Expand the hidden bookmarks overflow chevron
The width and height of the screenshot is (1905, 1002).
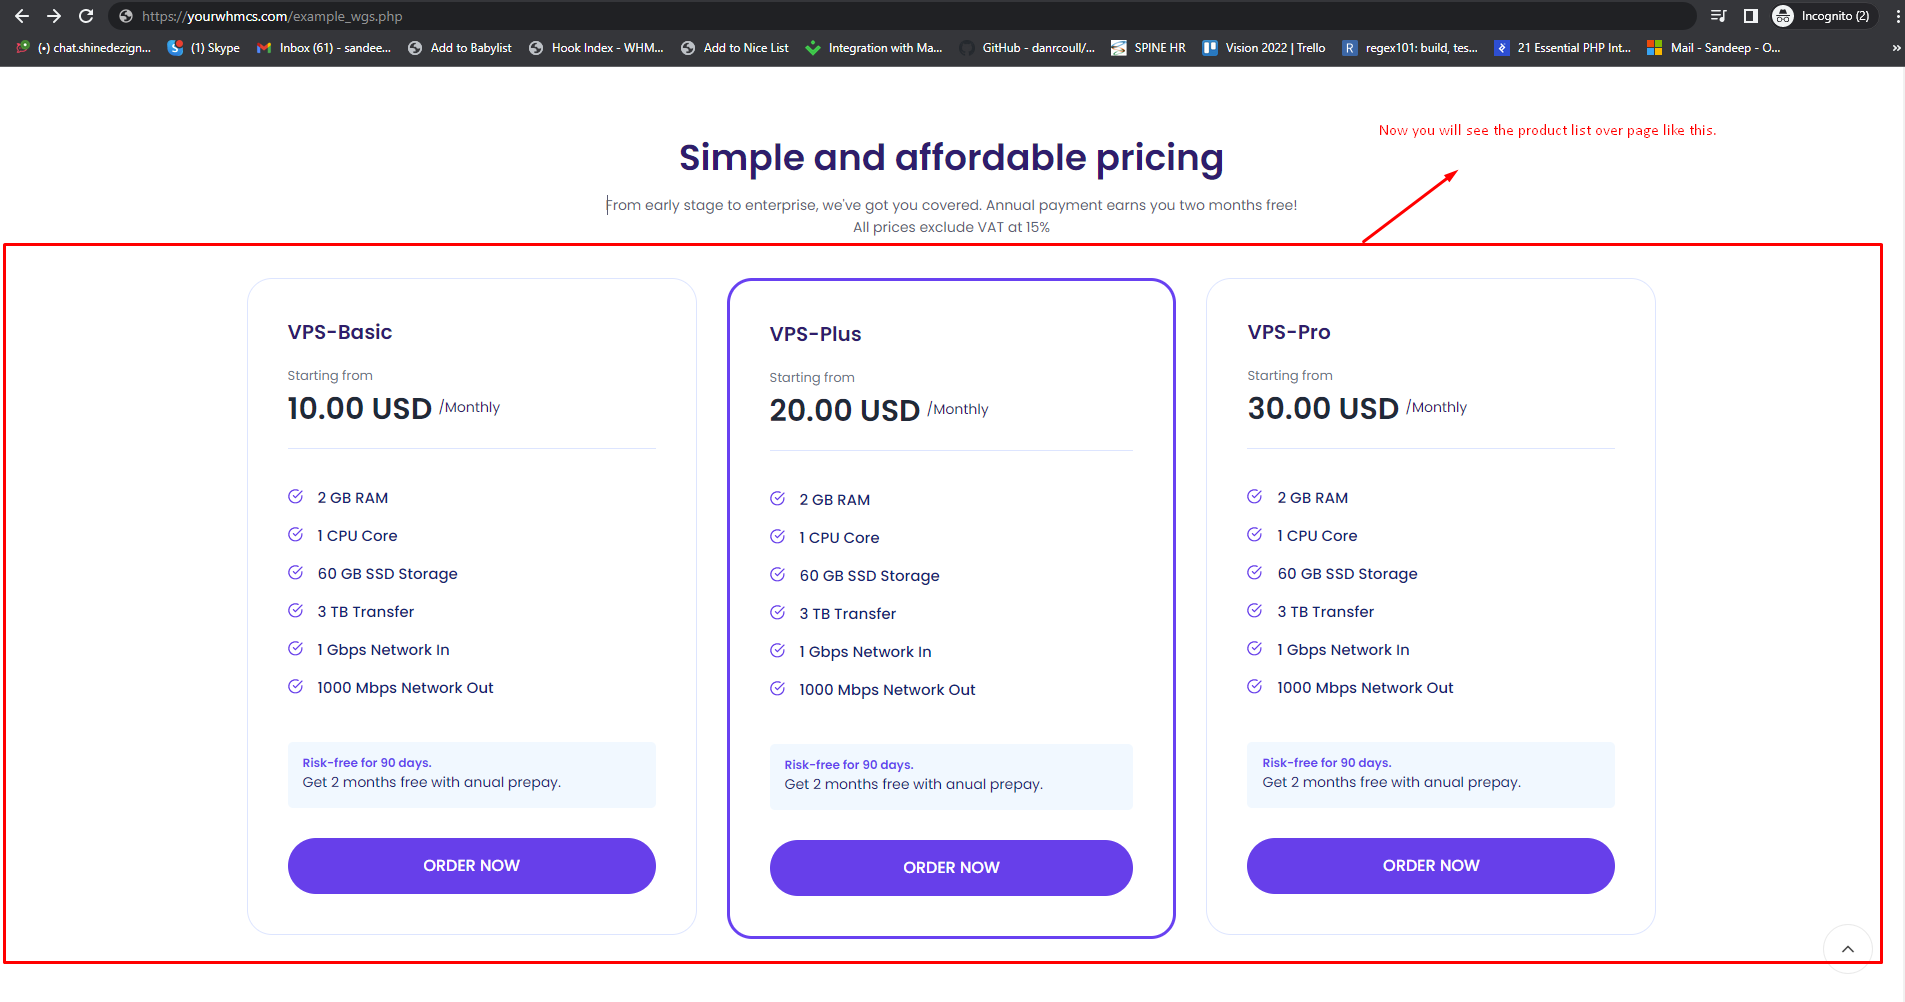(1896, 48)
